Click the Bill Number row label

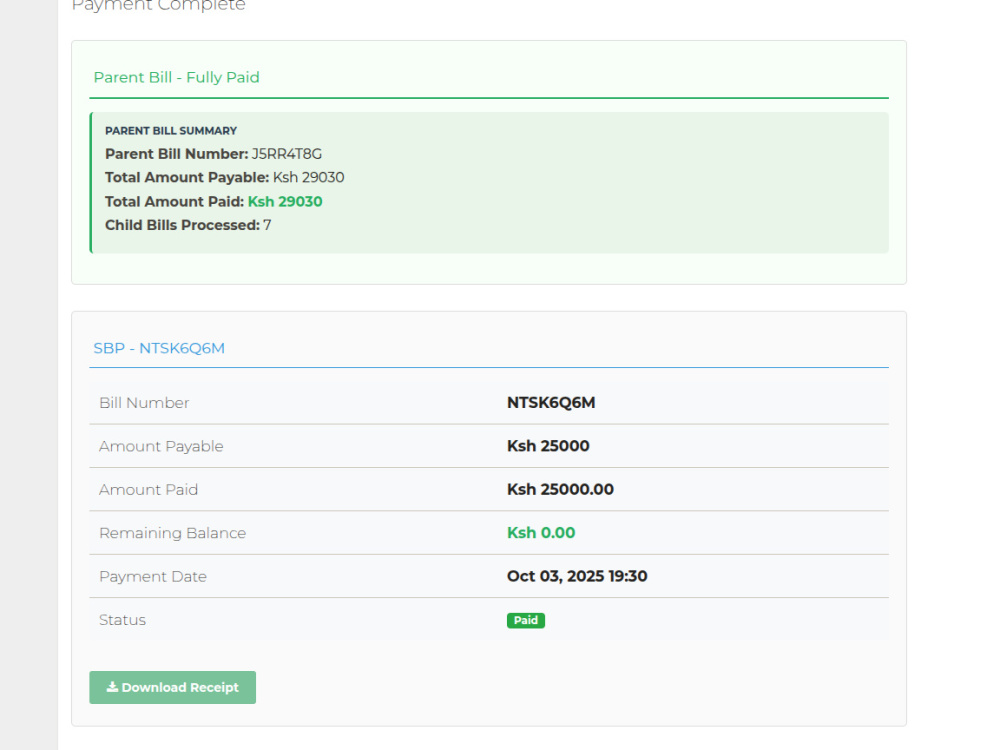pyautogui.click(x=144, y=403)
